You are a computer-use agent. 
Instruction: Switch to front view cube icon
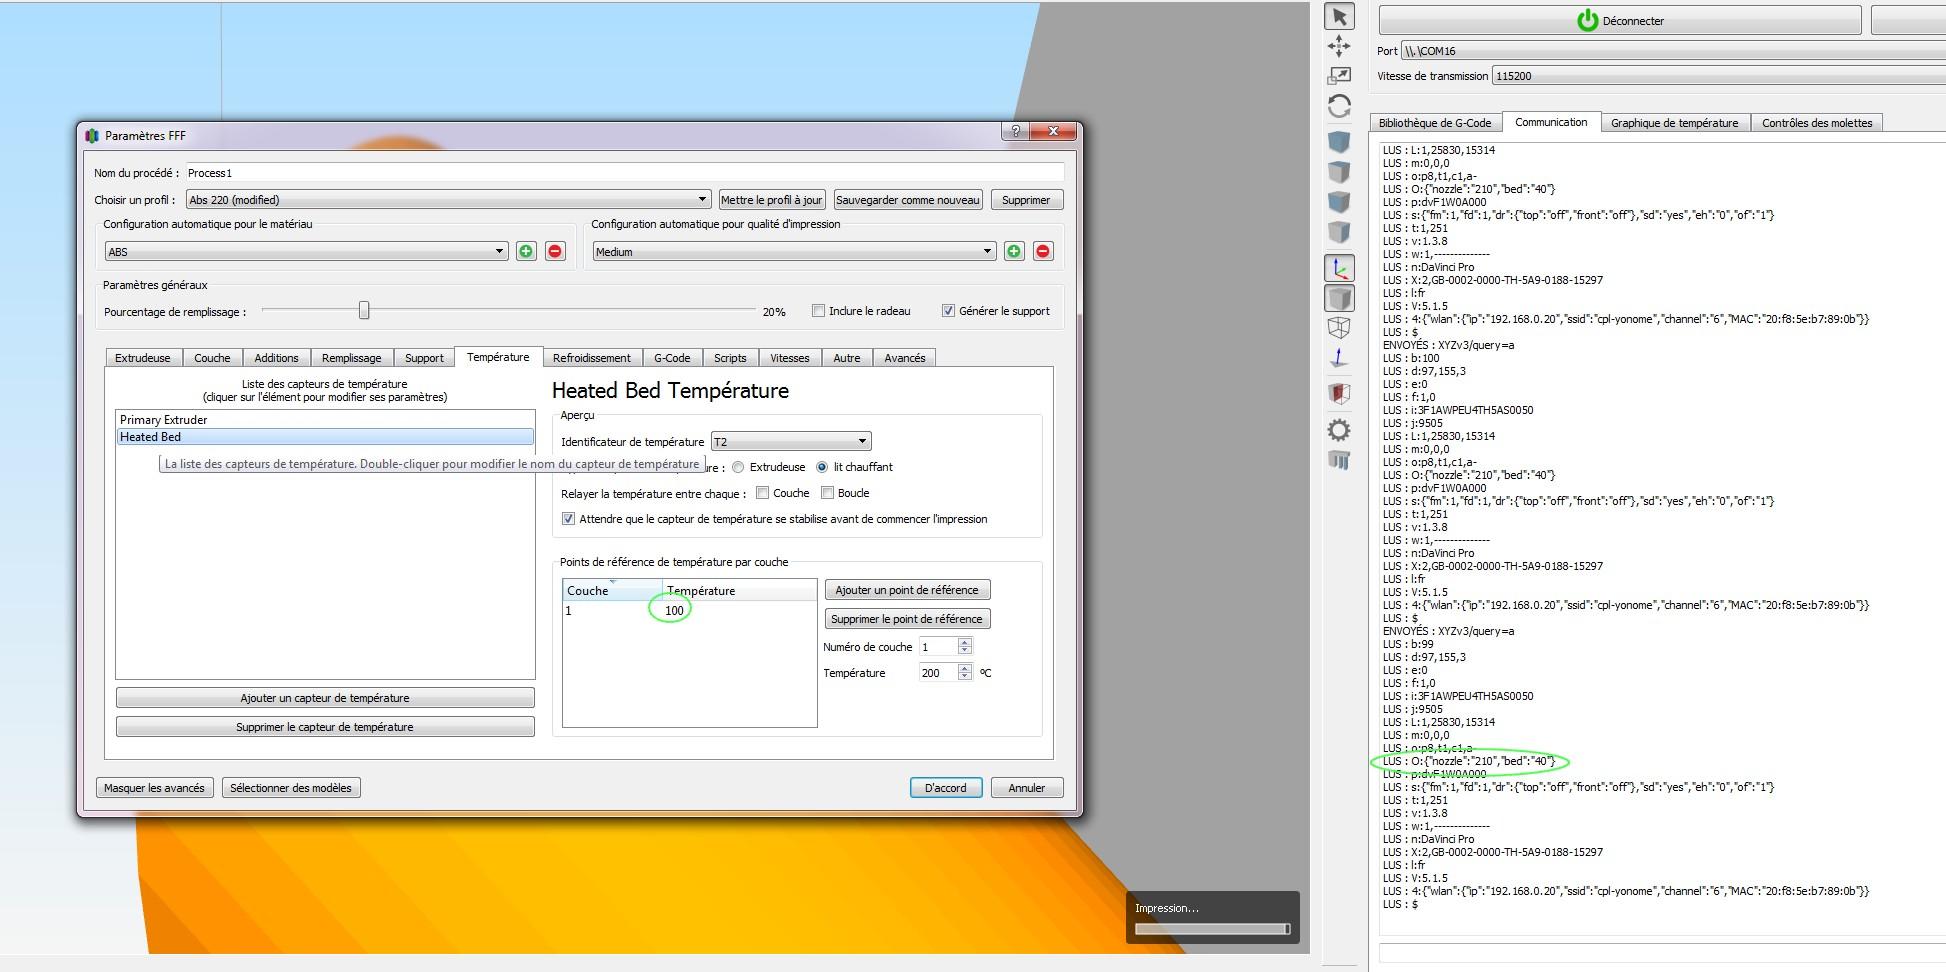[1339, 202]
